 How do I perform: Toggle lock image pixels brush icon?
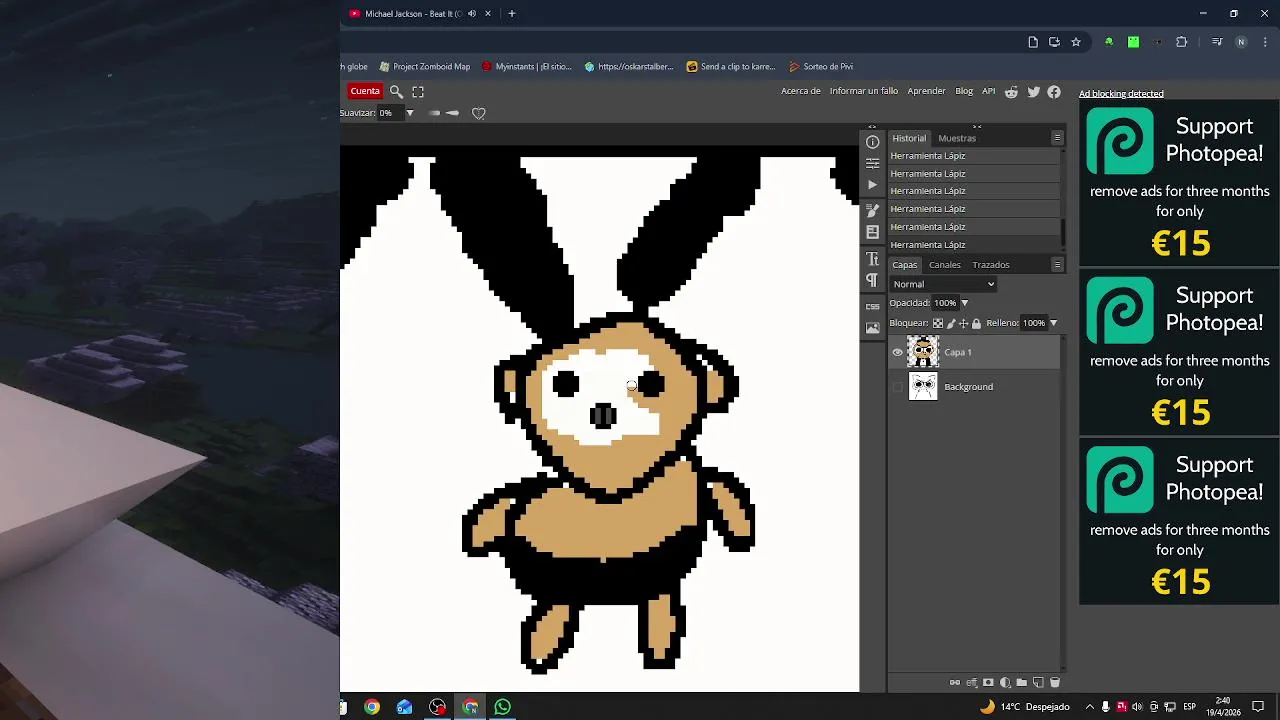[x=951, y=323]
